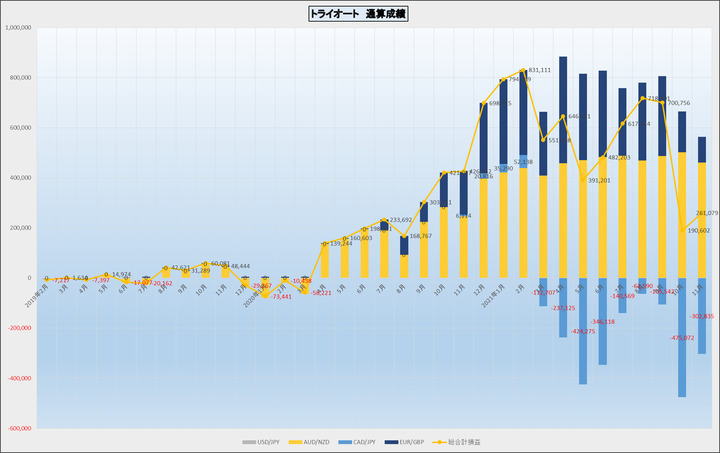
Task: Select the red data label -424,275
Action: (x=583, y=331)
